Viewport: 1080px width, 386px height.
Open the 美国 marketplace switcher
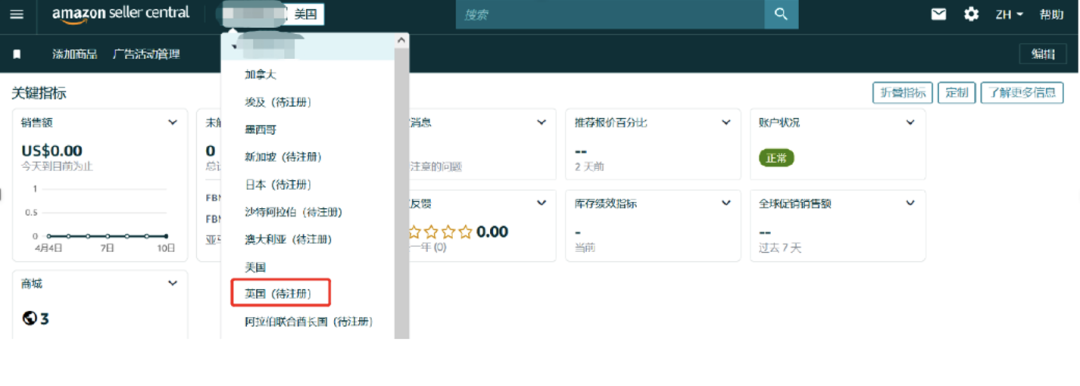point(305,14)
